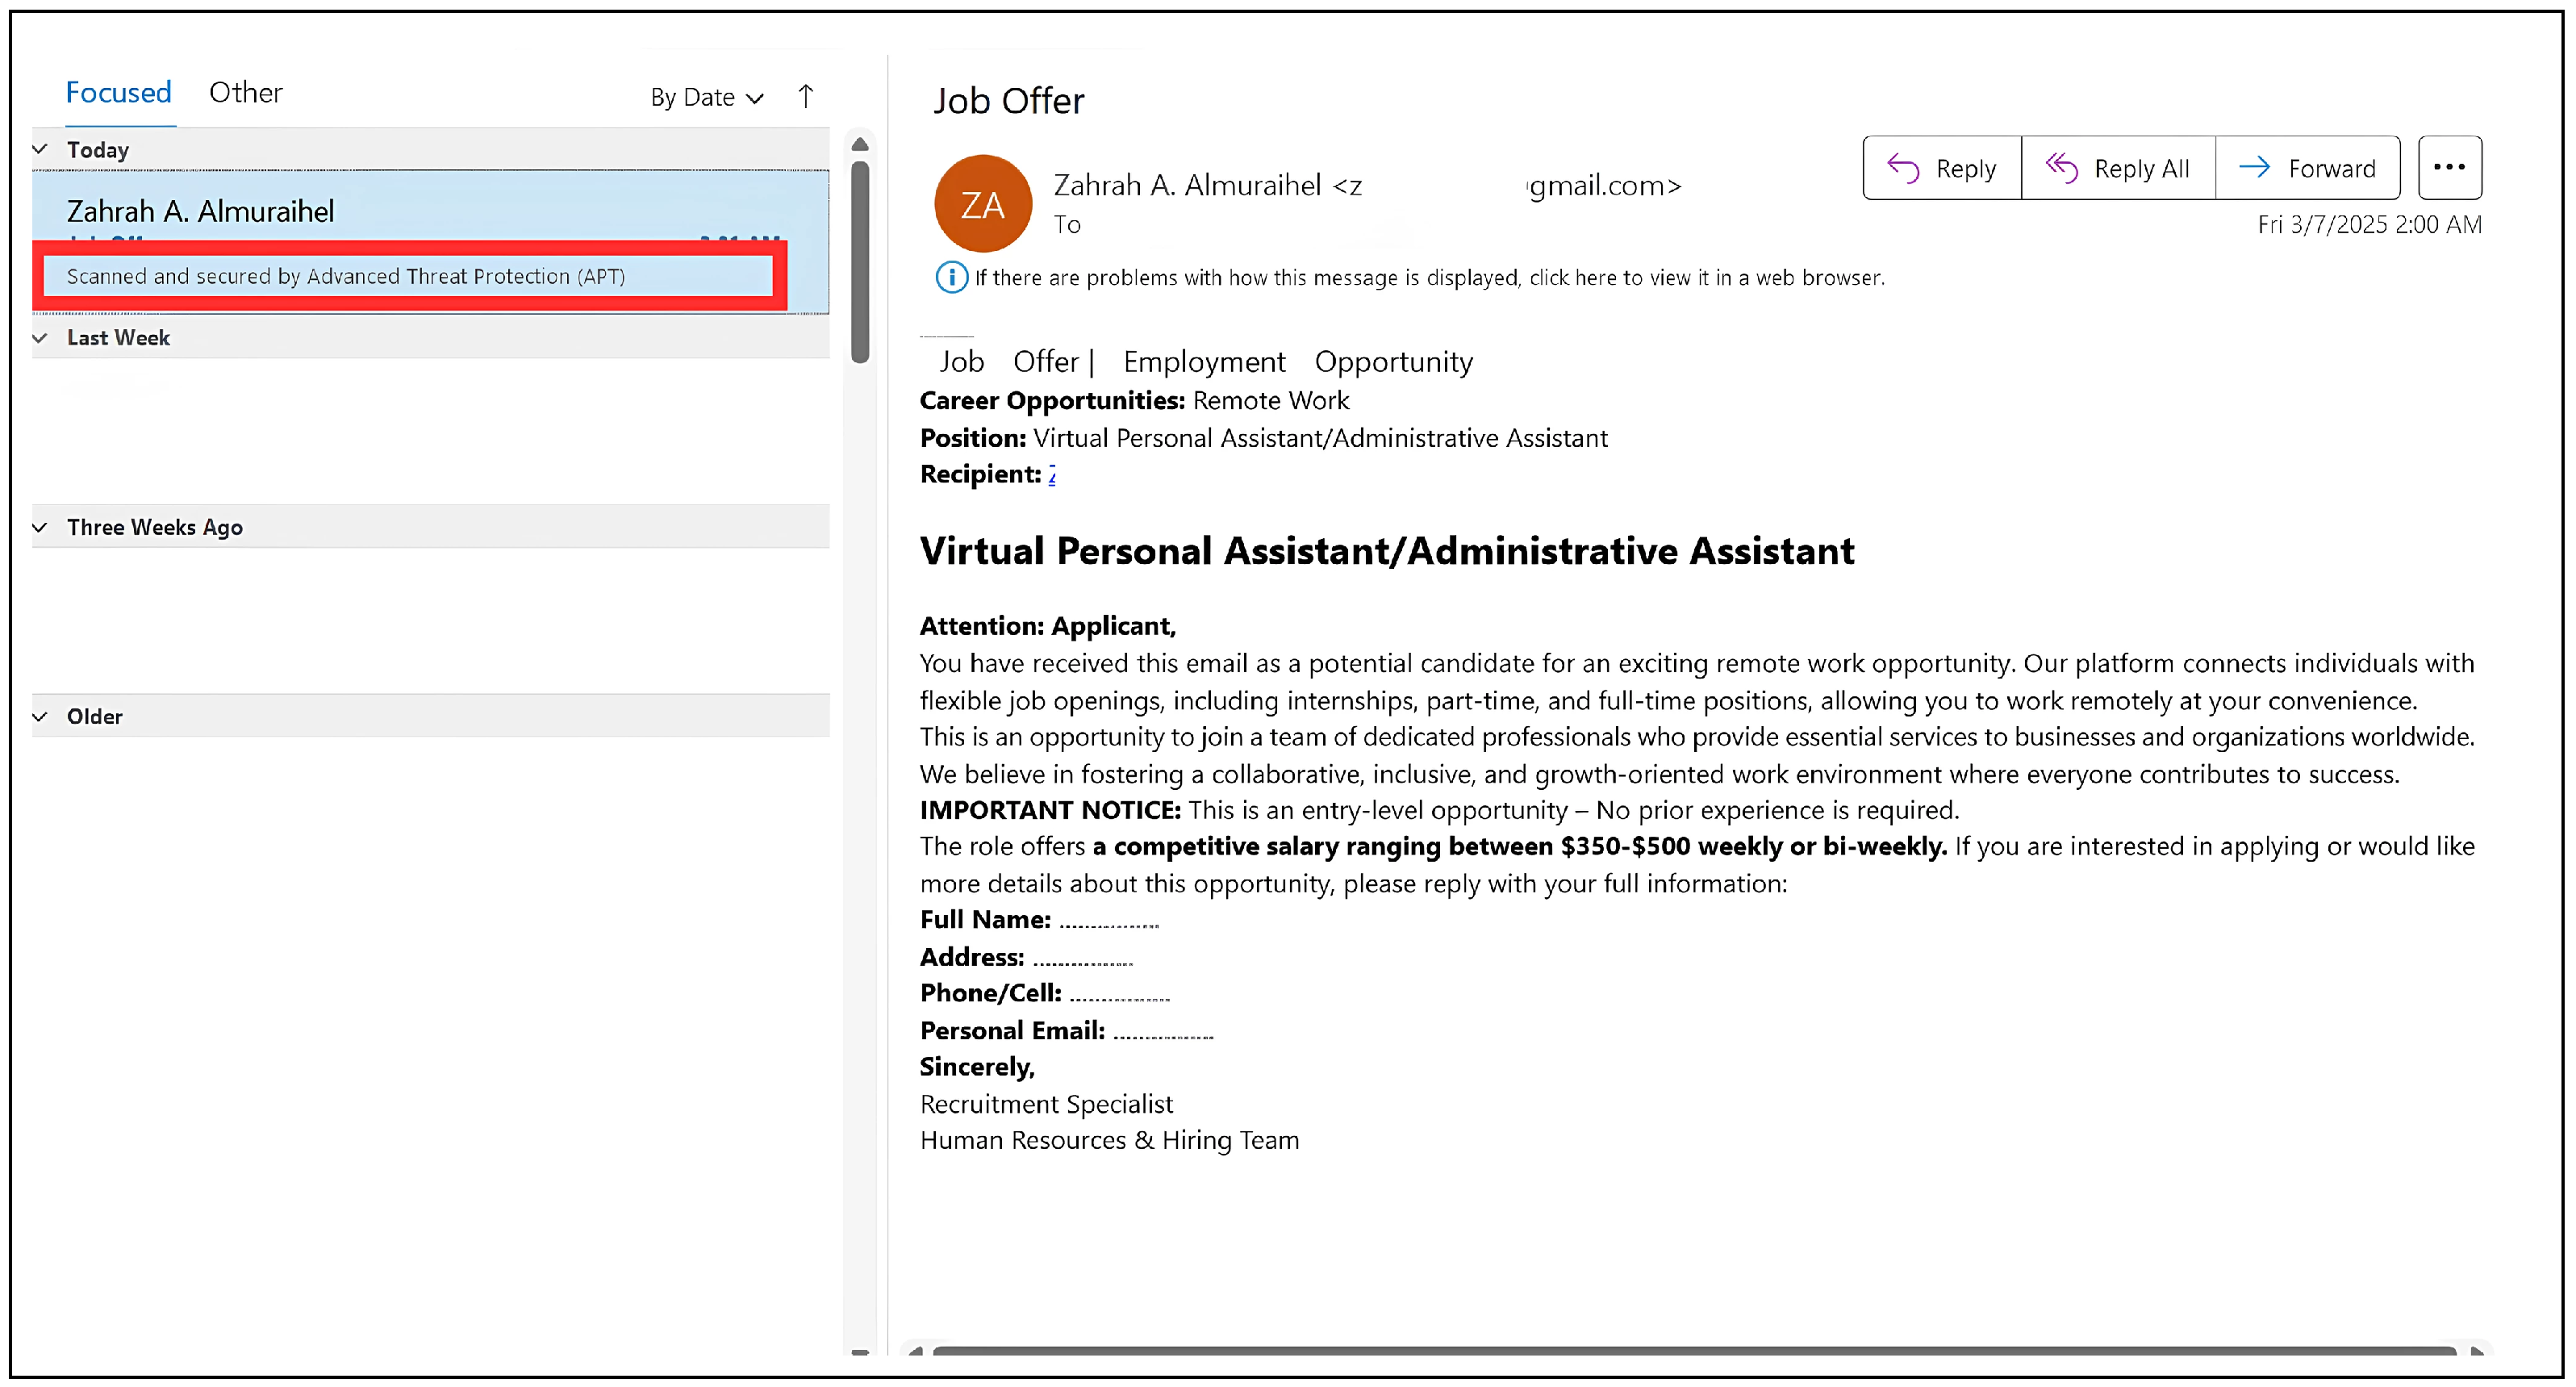Image resolution: width=2576 pixels, height=1387 pixels.
Task: Click the message list vertical scrollbar
Action: 860,262
